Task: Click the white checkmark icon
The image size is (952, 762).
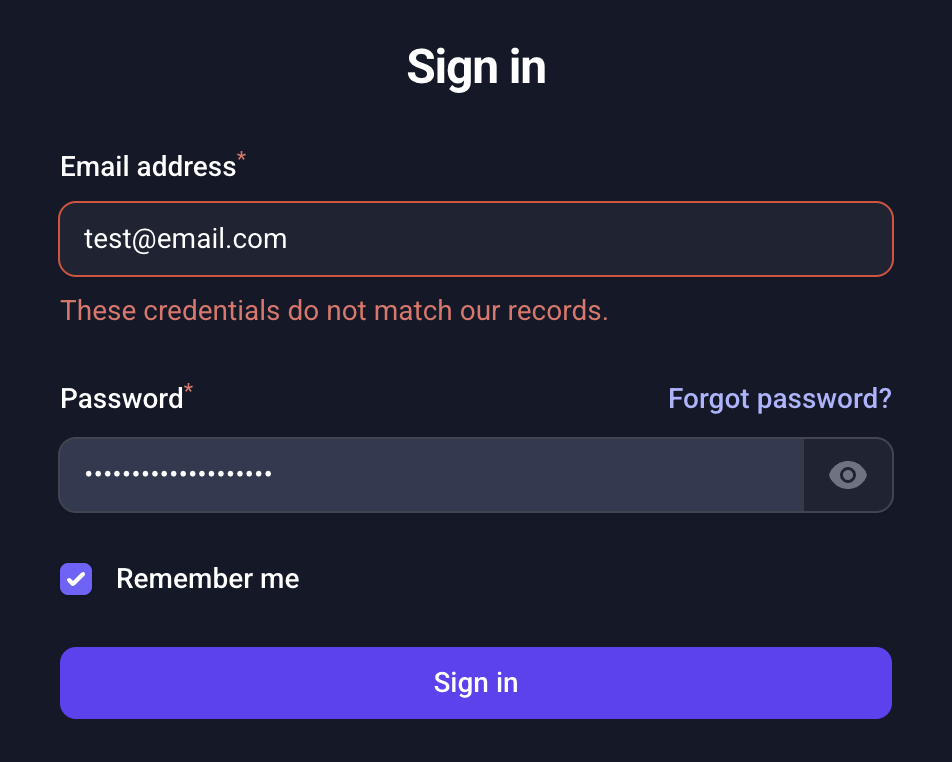Action: (76, 579)
